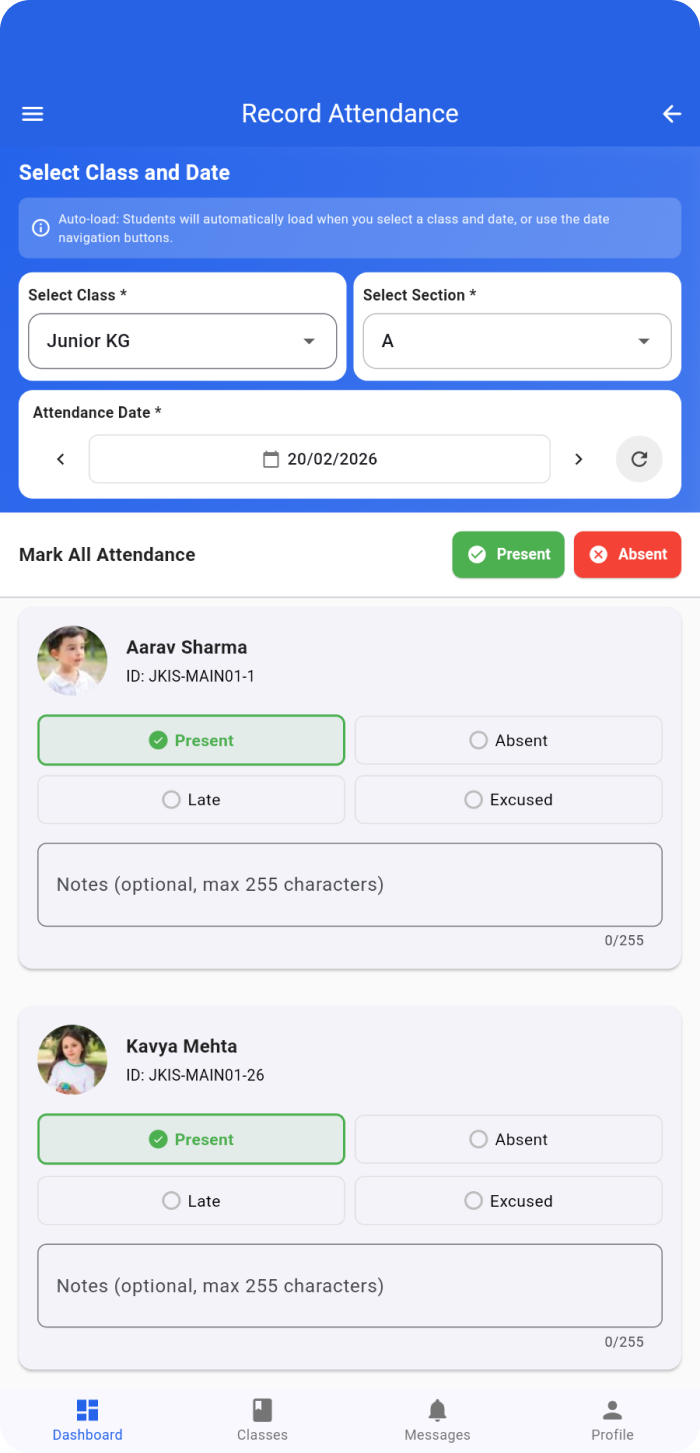700x1453 pixels.
Task: Mark Aarav Sharma as Absent
Action: pyautogui.click(x=508, y=740)
